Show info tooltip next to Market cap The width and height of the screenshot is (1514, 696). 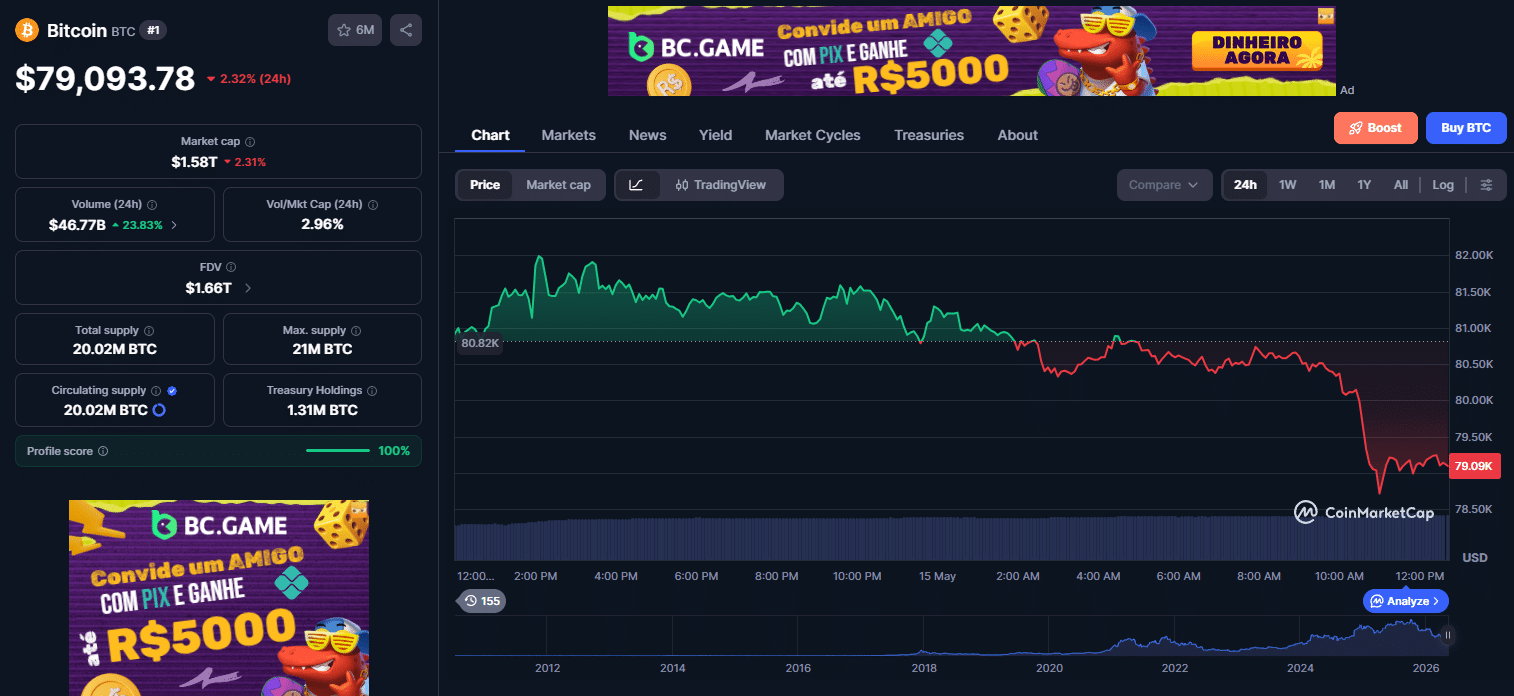point(250,142)
